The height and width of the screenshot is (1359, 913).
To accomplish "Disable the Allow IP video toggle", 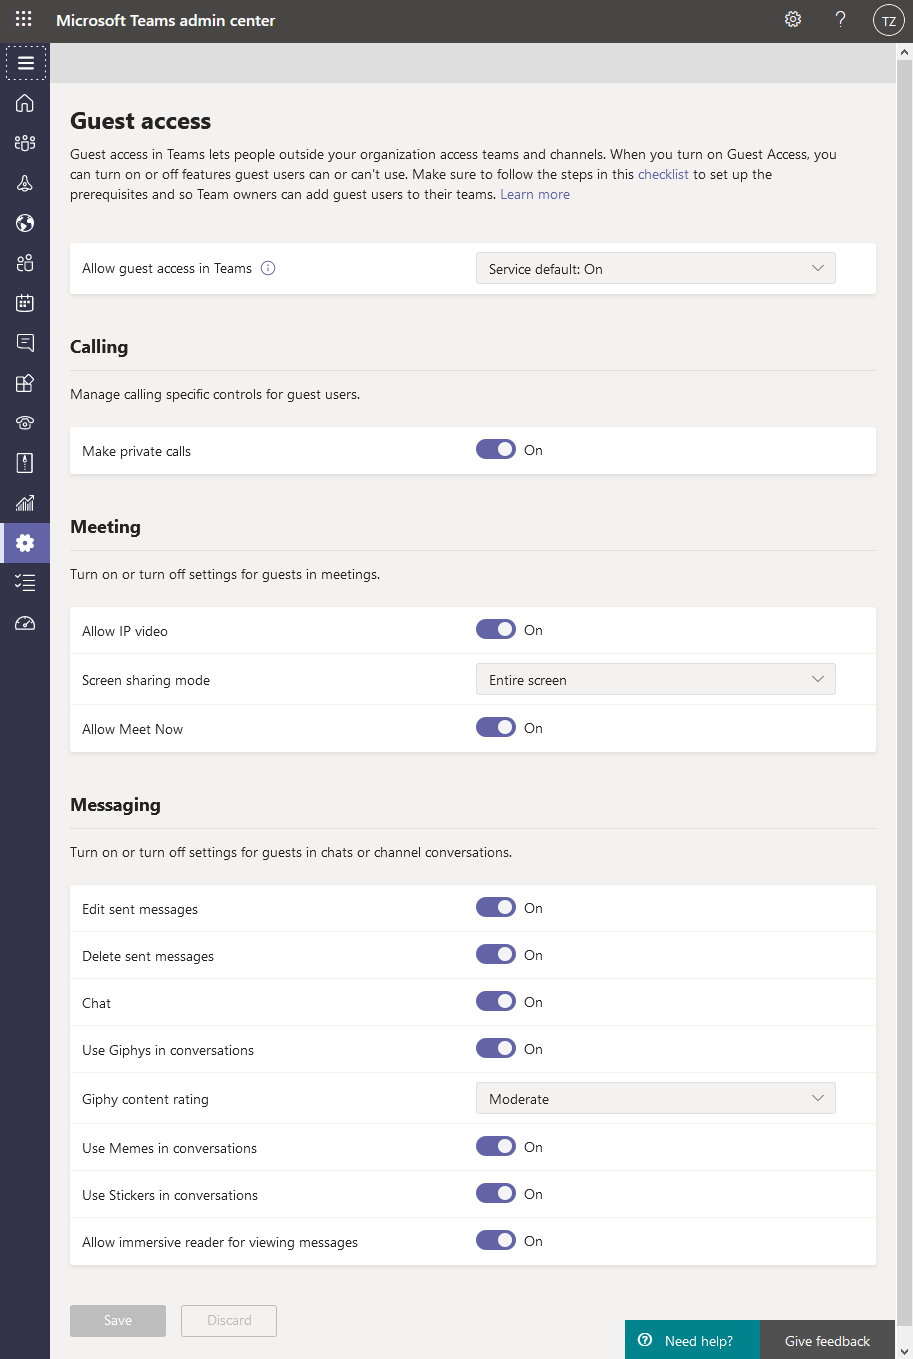I will [x=496, y=630].
